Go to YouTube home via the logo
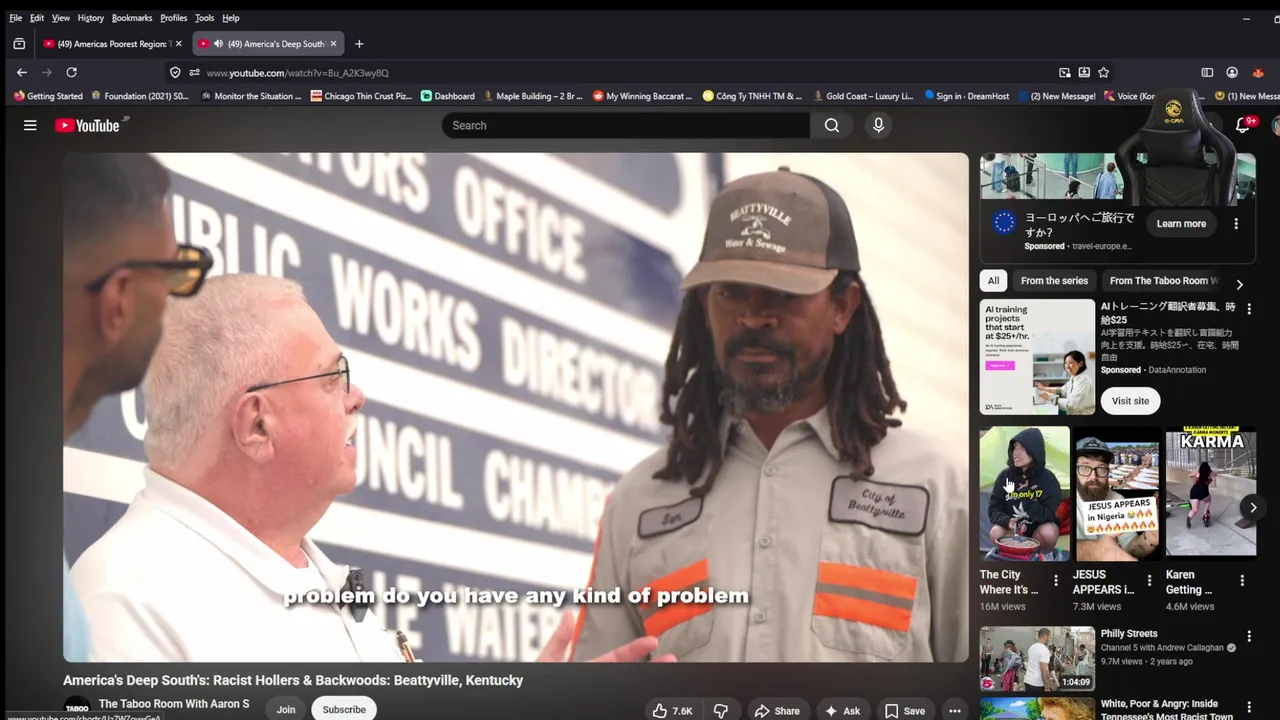Viewport: 1280px width, 720px height. pos(86,125)
